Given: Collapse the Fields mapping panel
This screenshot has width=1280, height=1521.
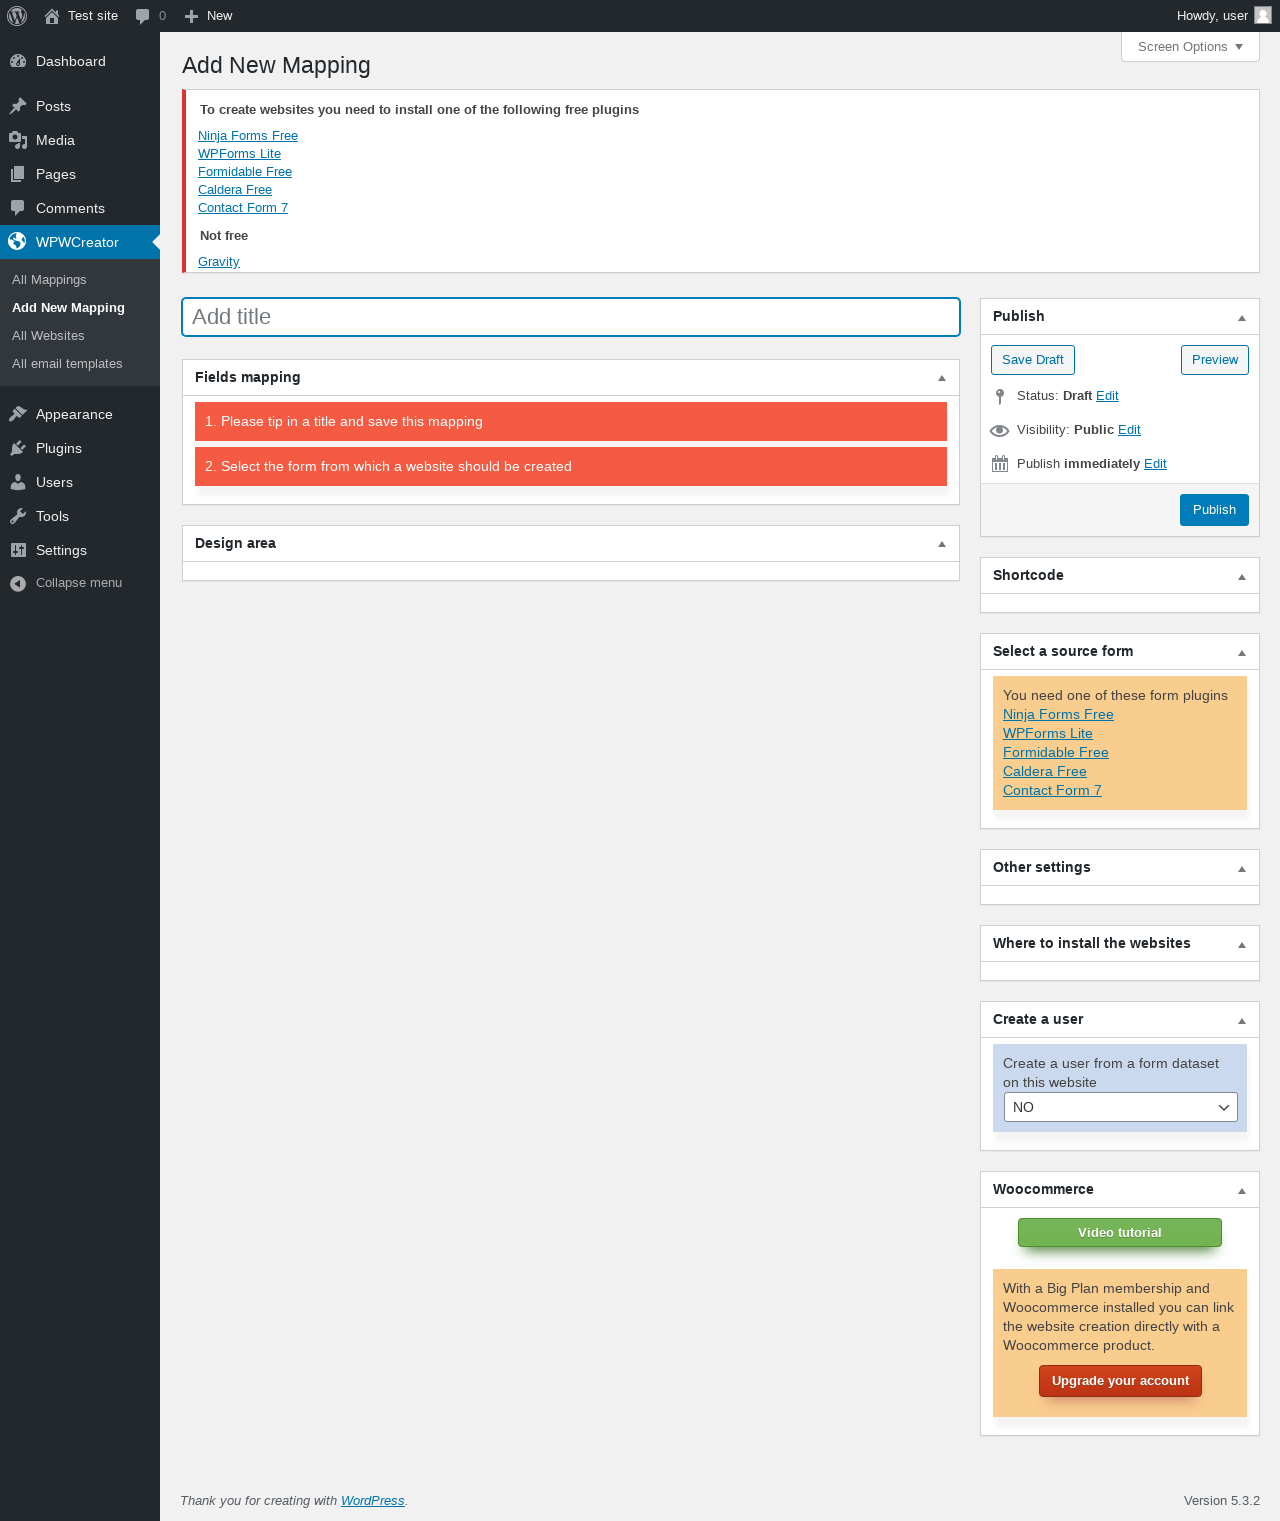Looking at the screenshot, I should [x=941, y=377].
